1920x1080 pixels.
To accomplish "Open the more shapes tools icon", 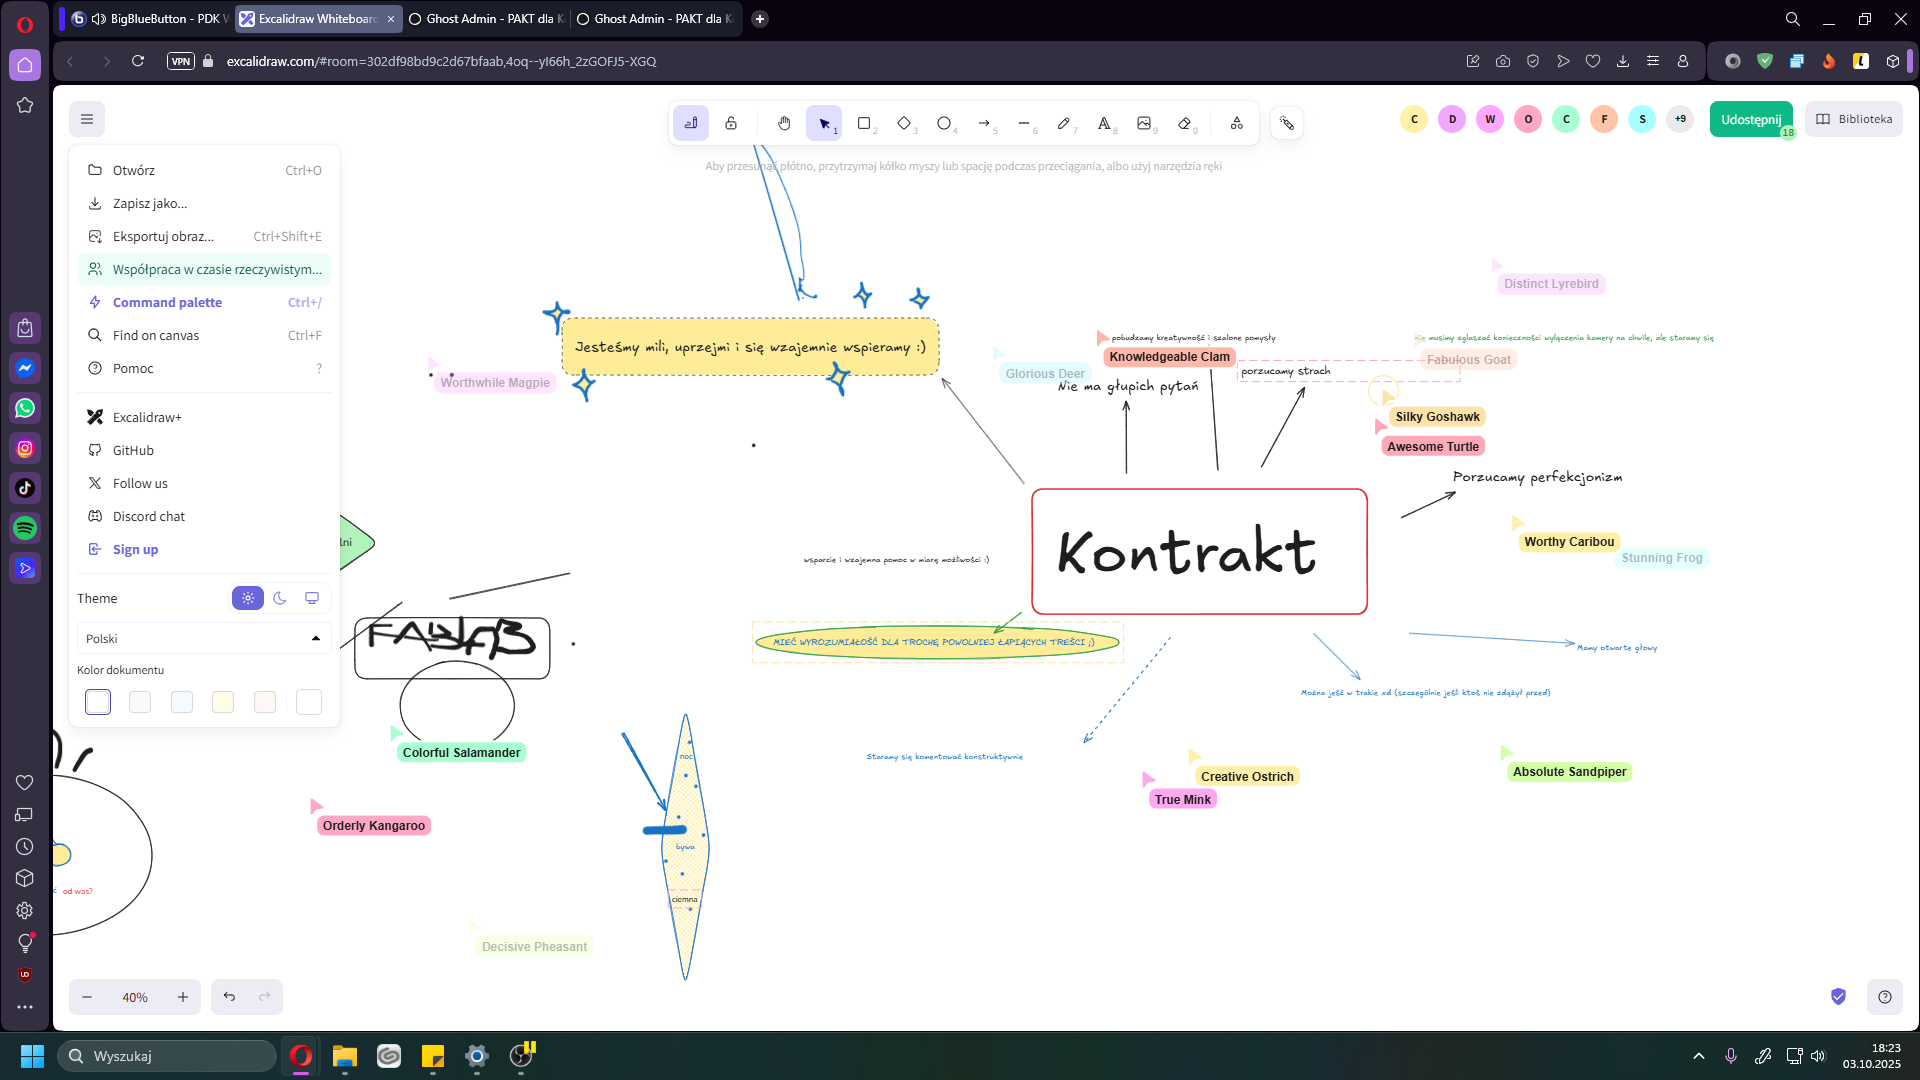I will click(1237, 123).
